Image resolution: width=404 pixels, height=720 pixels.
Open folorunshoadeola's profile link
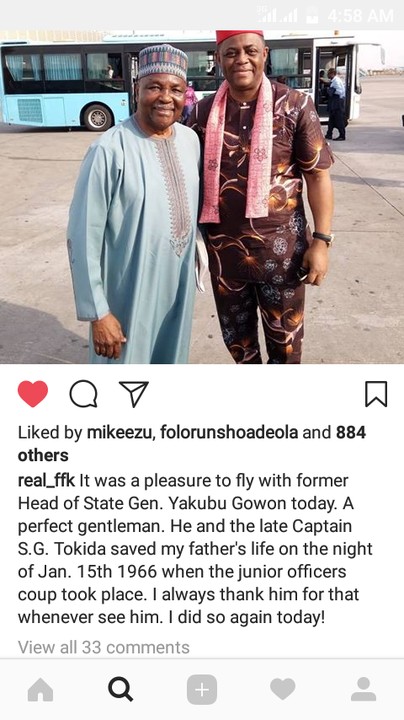229,433
